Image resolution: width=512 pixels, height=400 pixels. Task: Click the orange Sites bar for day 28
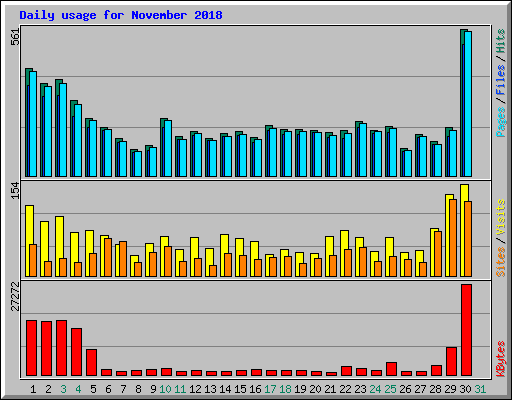[438, 254]
